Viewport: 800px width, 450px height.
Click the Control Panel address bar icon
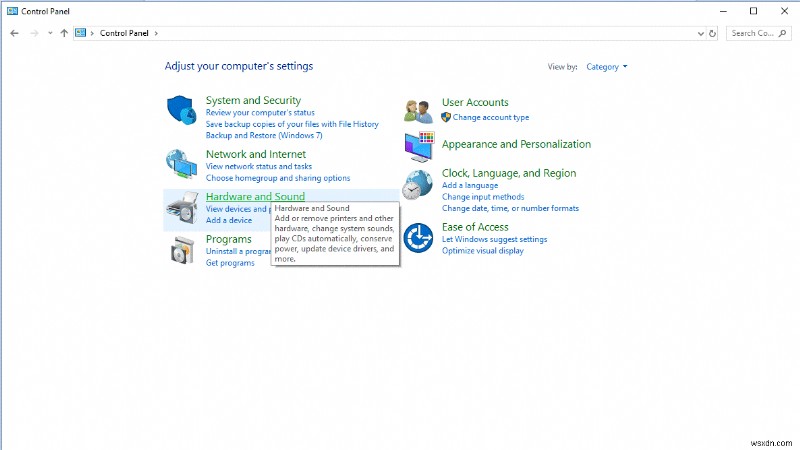81,33
